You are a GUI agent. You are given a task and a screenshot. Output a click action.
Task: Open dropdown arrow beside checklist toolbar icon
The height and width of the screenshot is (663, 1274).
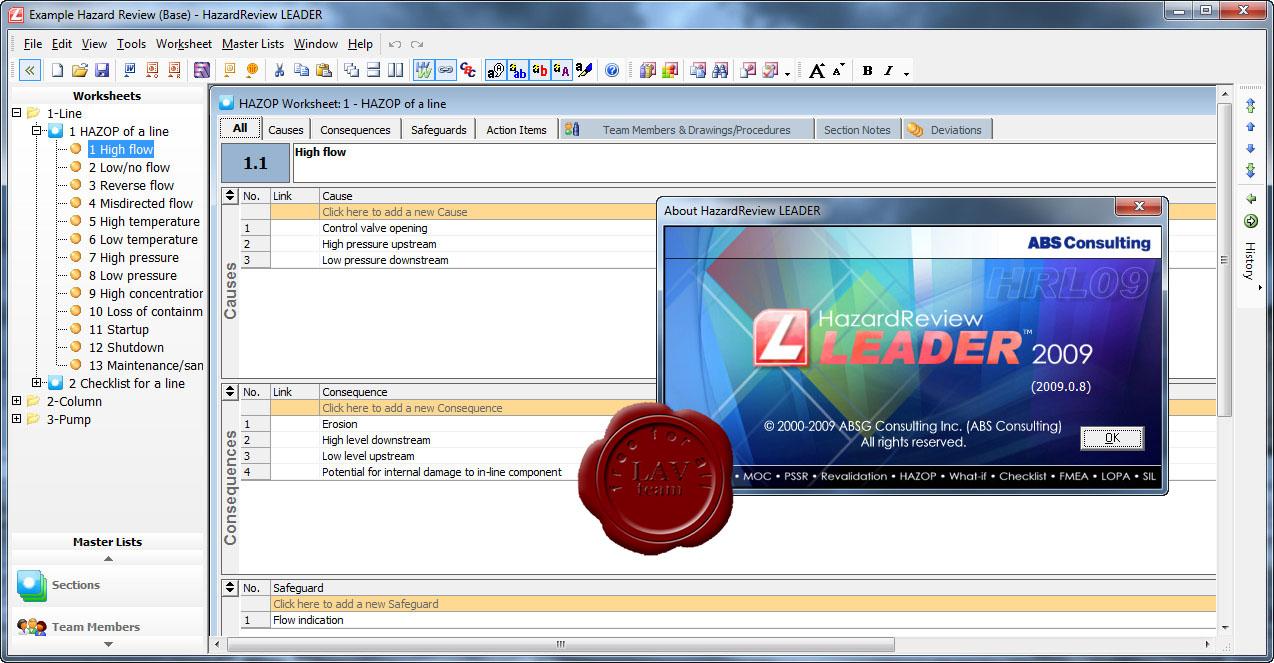(x=787, y=73)
